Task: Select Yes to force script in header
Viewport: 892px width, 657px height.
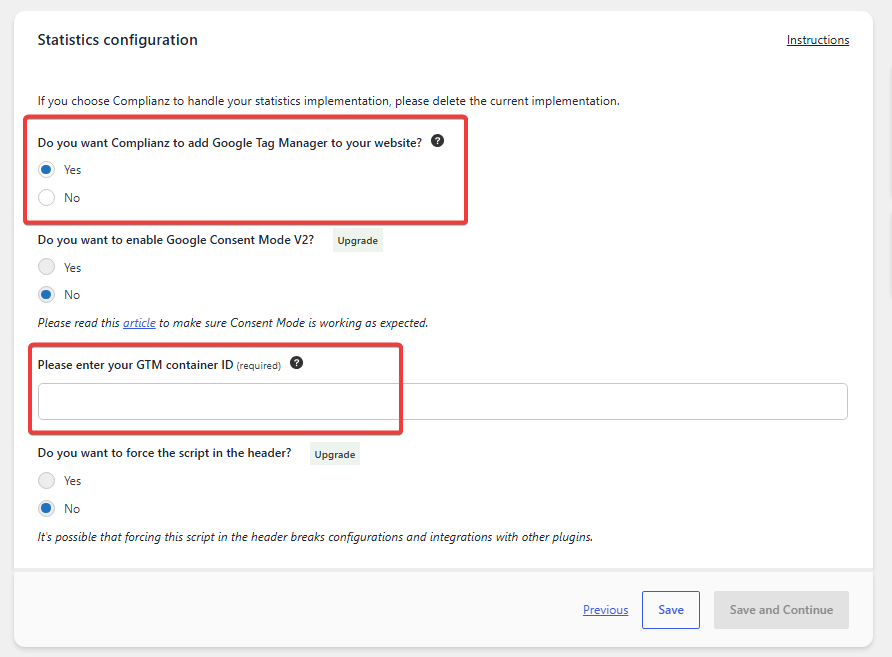Action: [x=47, y=481]
